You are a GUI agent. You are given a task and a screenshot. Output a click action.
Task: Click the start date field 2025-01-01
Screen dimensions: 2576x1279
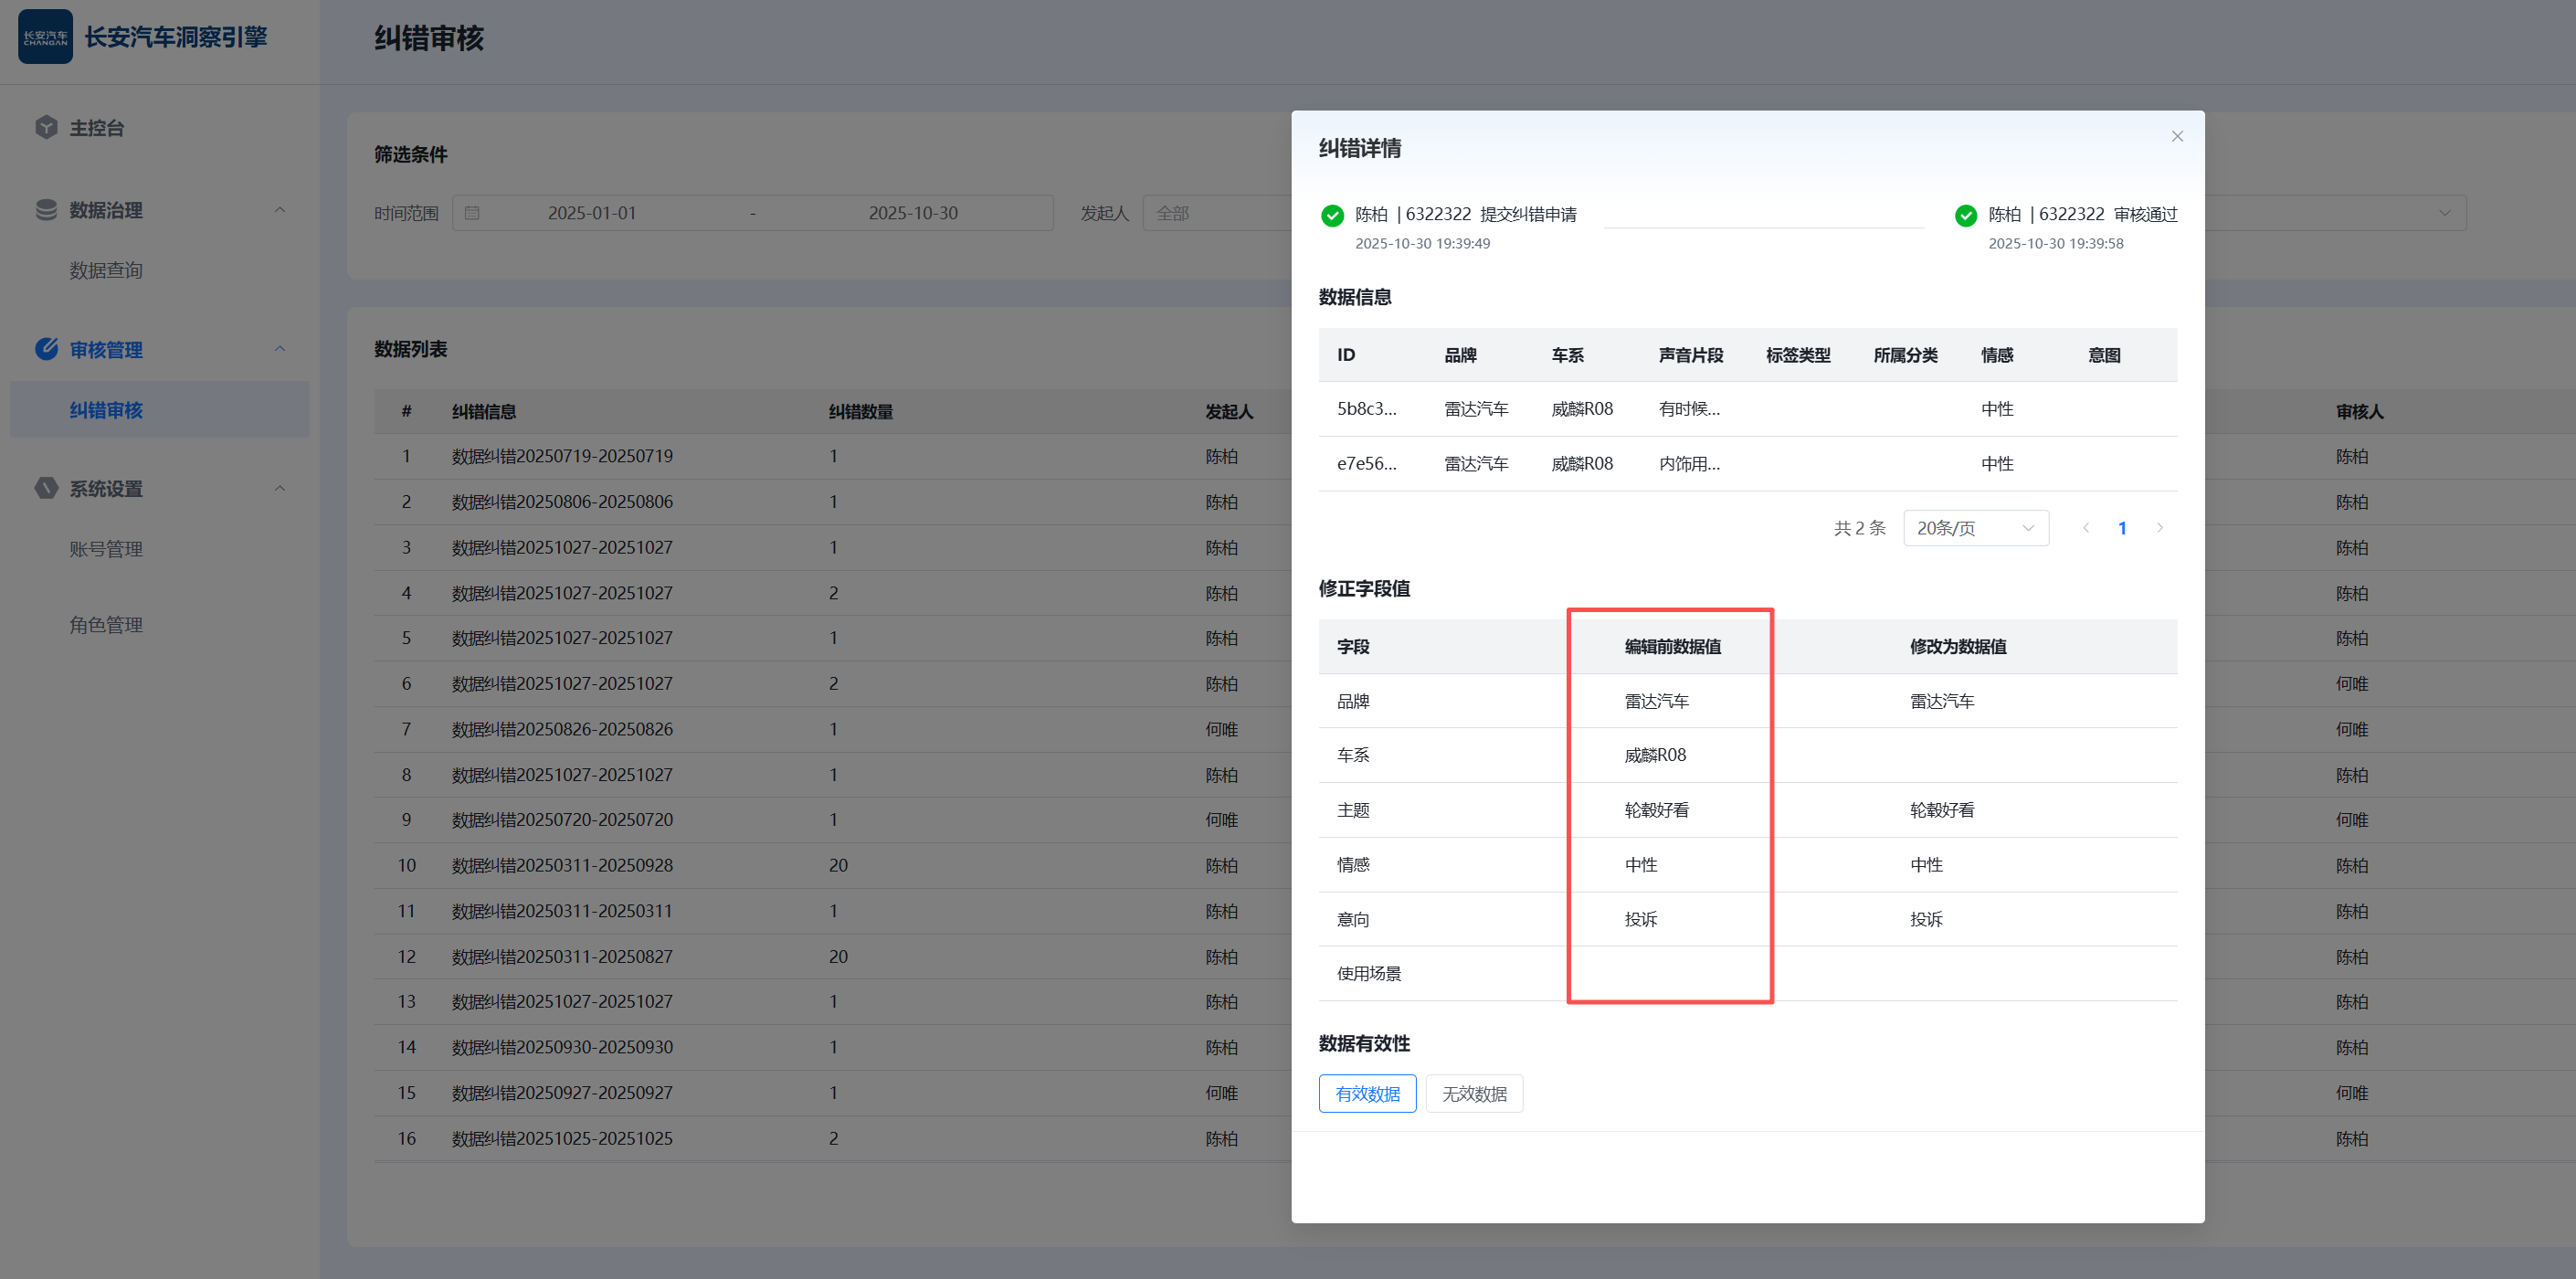point(591,213)
